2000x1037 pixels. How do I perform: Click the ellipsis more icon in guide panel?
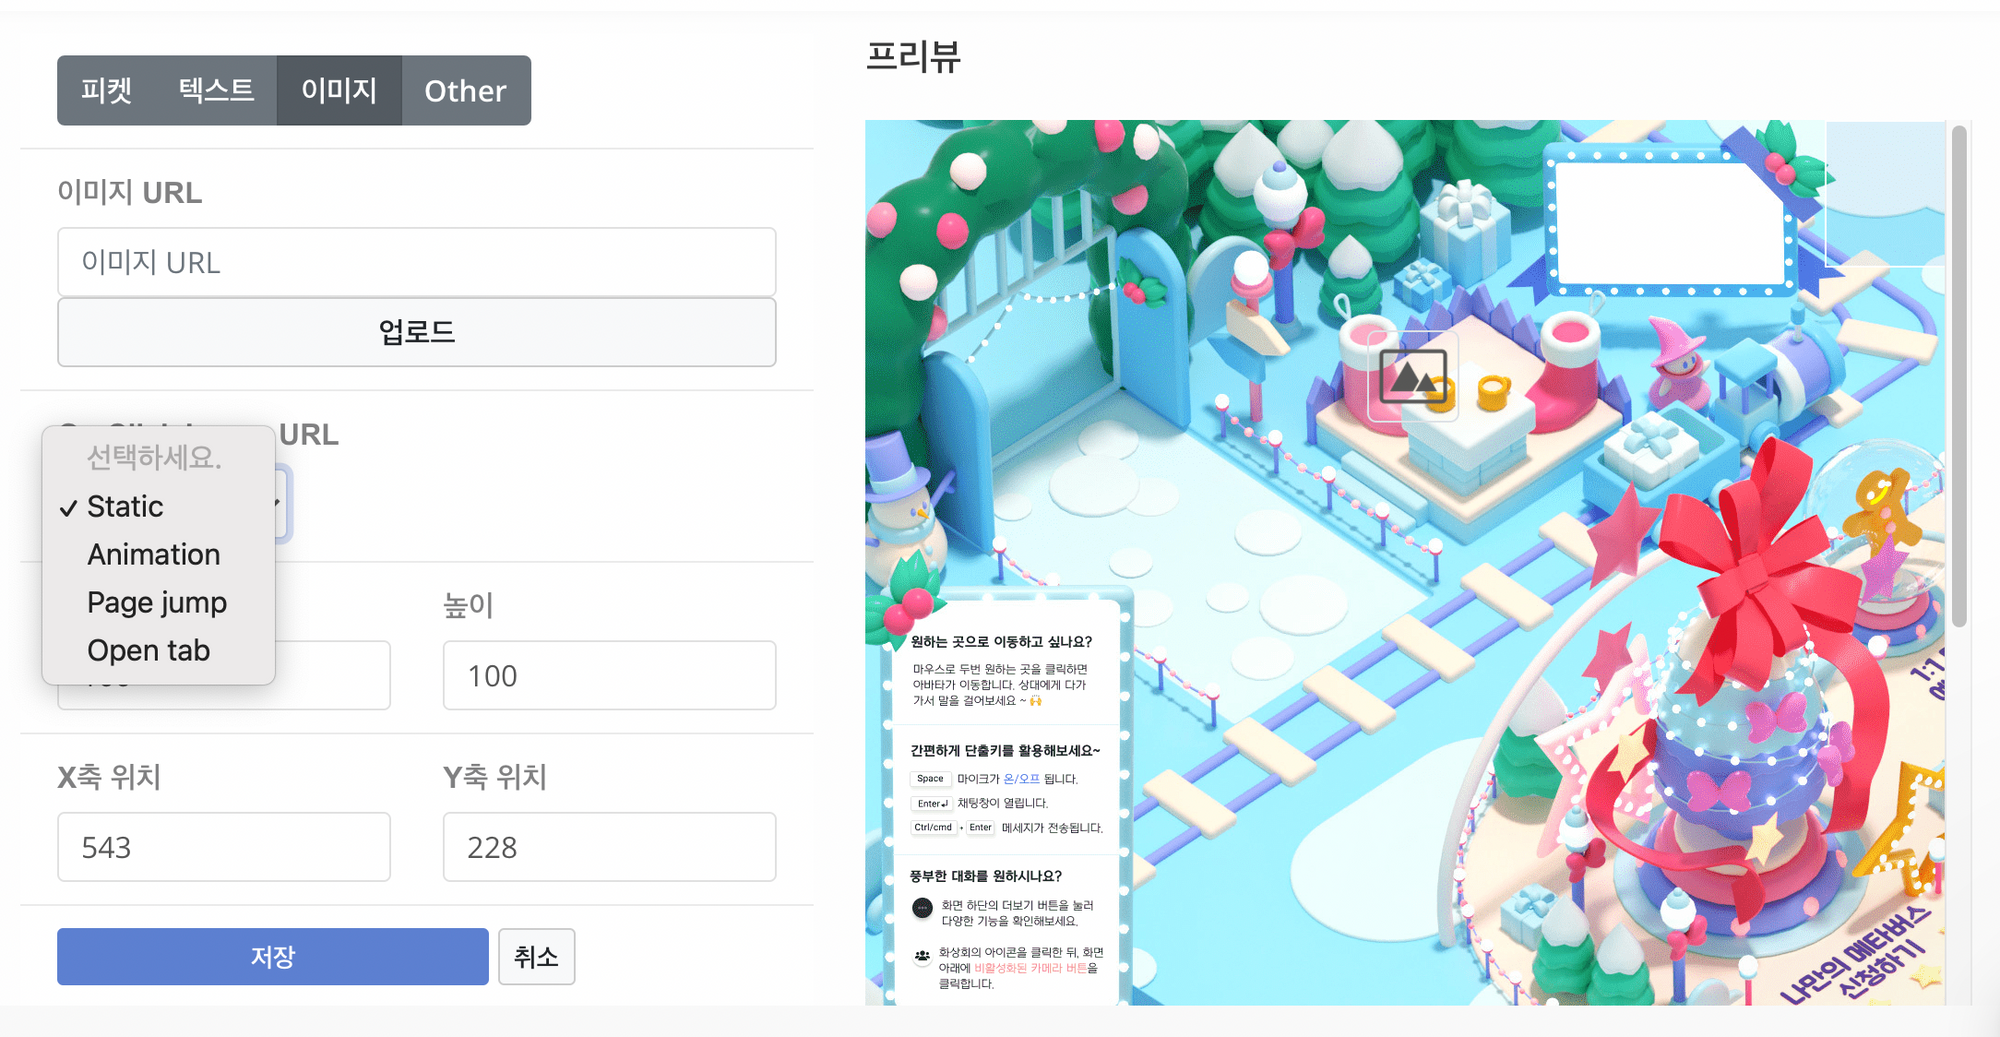coord(922,908)
